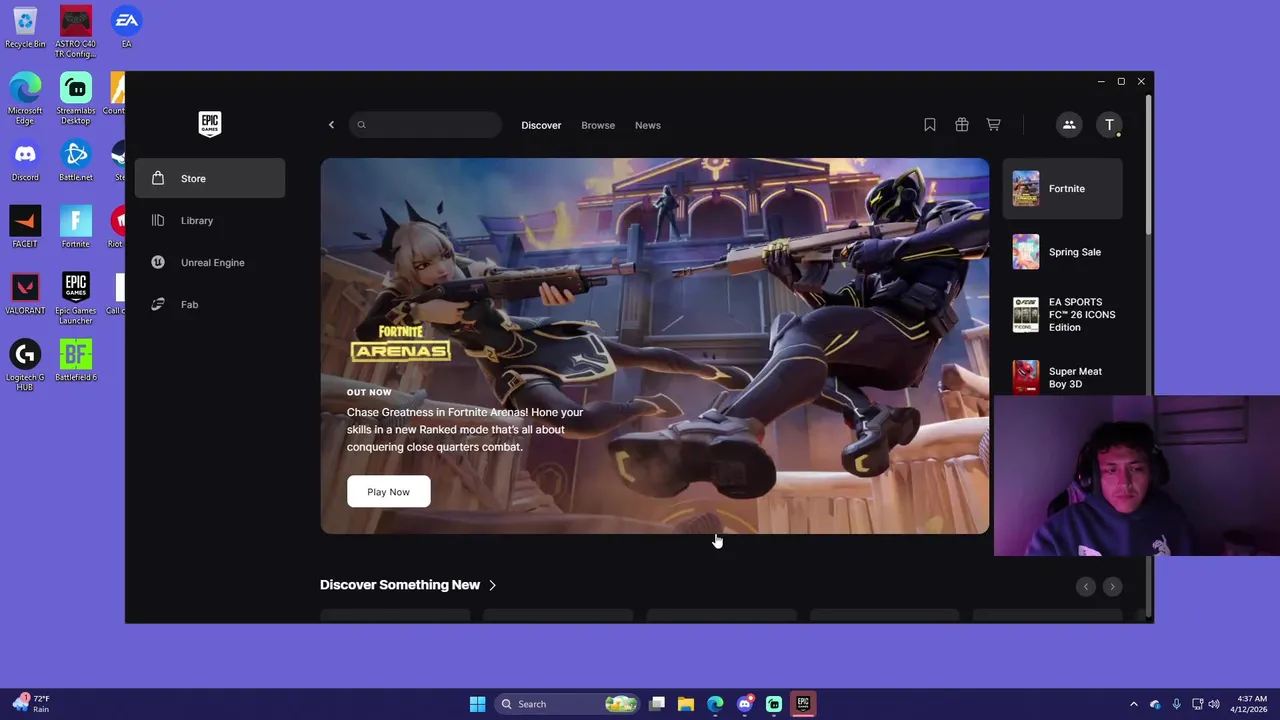This screenshot has width=1280, height=720.
Task: Click the Fortnite Arenas hero banner image
Action: [x=654, y=345]
